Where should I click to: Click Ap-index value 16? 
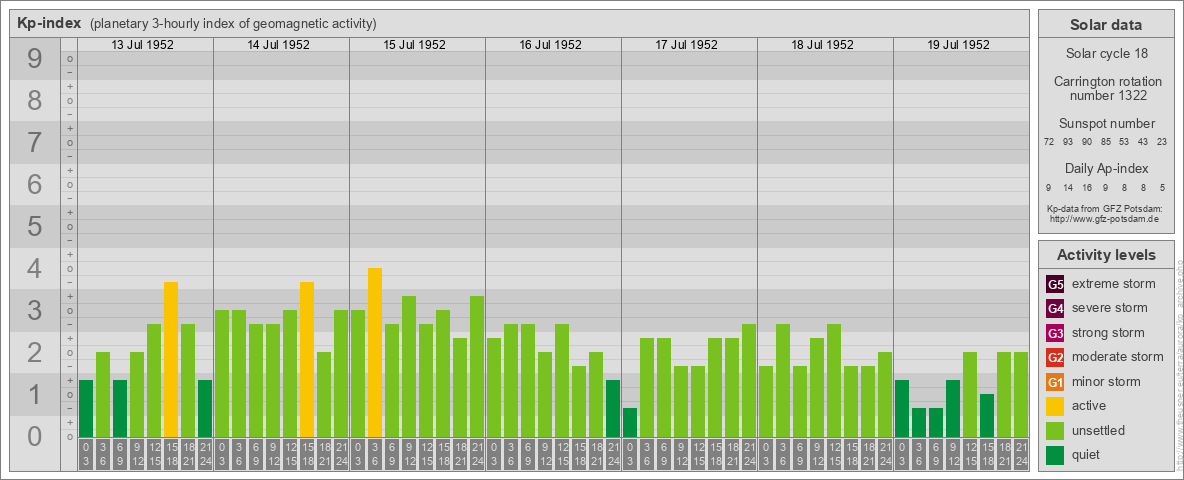click(x=1087, y=187)
